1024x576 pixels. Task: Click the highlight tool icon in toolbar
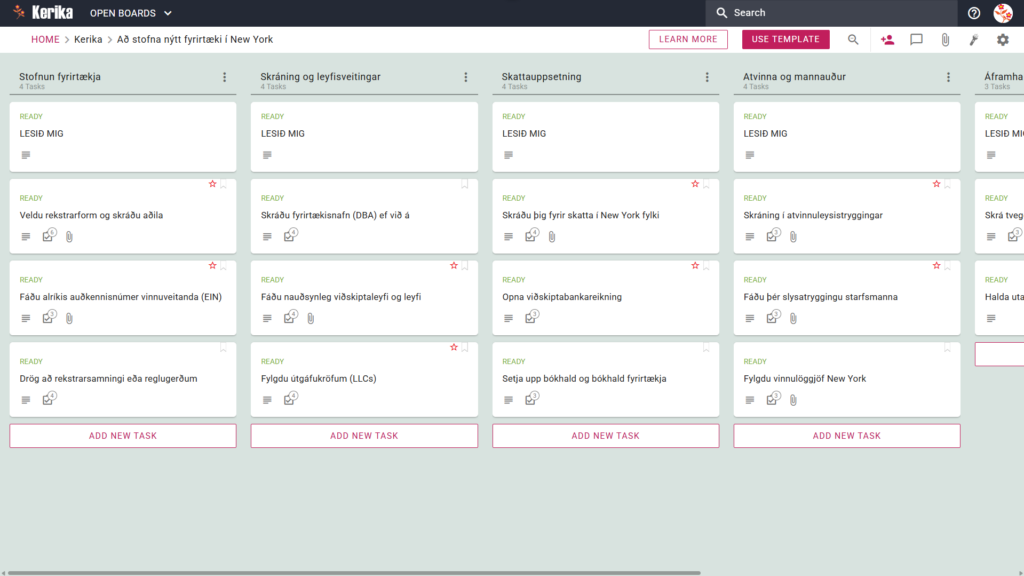click(974, 40)
